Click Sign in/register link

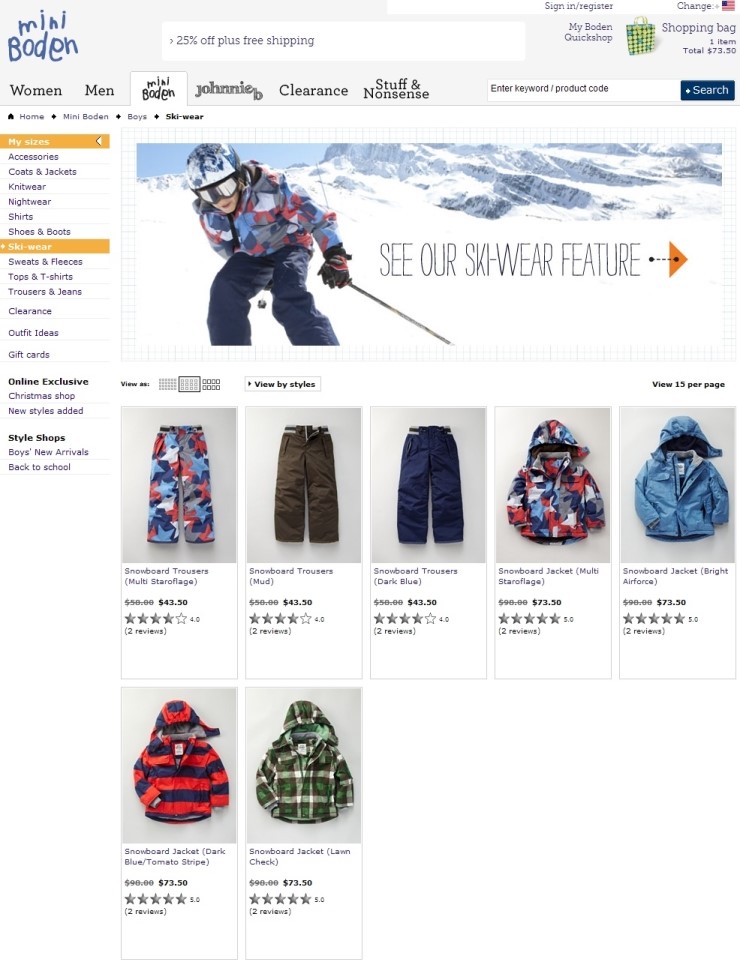coord(579,6)
